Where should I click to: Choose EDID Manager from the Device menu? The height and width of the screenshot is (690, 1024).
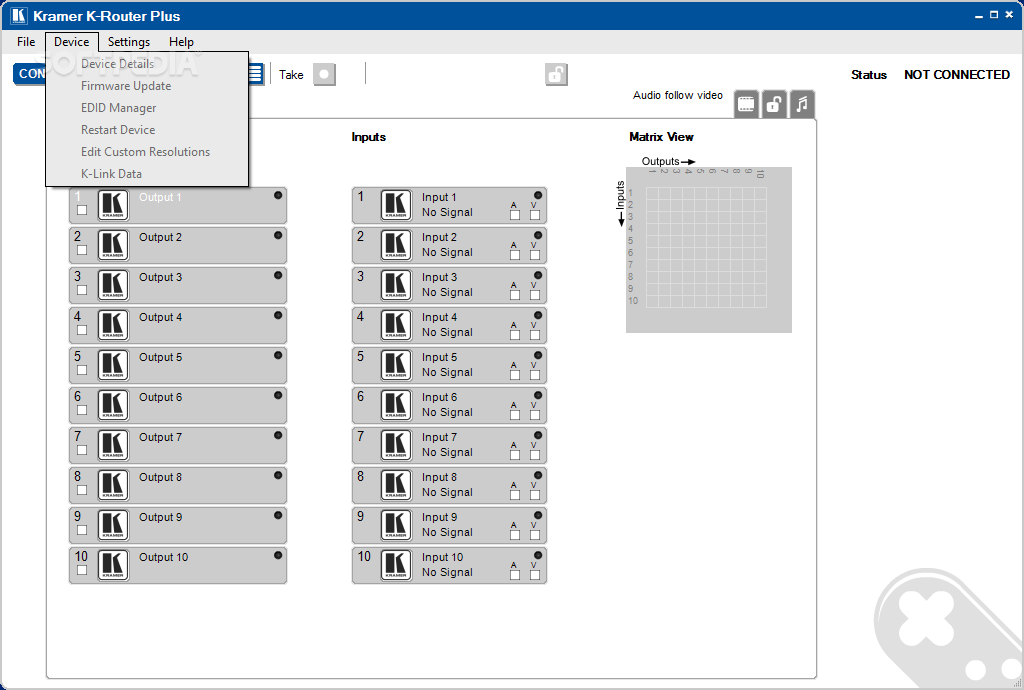(147, 108)
